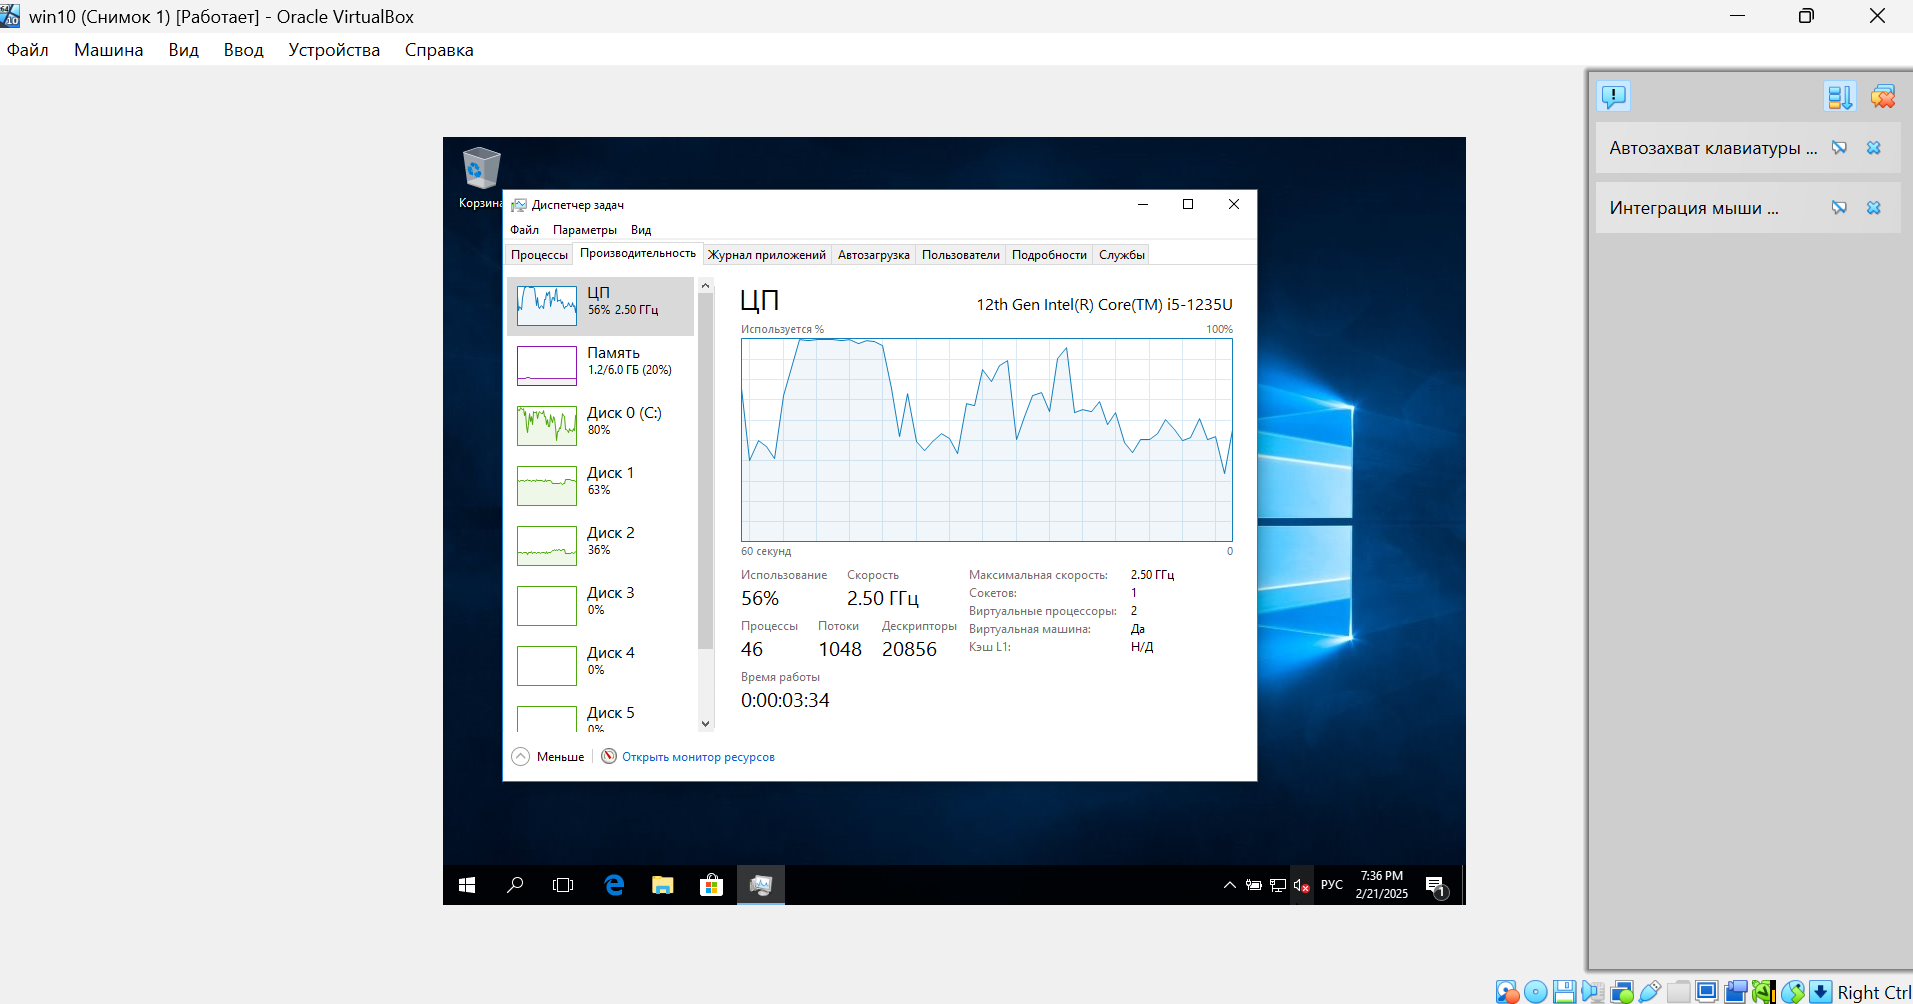Switch to the Пользователи tab
This screenshot has height=1004, width=1913.
coord(961,255)
